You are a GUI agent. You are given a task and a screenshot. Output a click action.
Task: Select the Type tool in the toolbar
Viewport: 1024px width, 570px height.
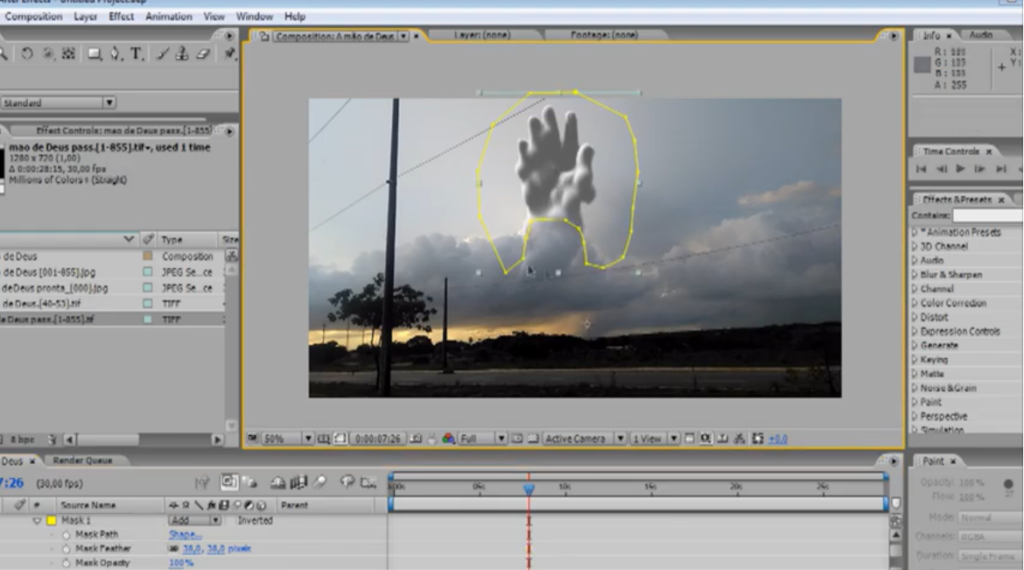coord(136,54)
